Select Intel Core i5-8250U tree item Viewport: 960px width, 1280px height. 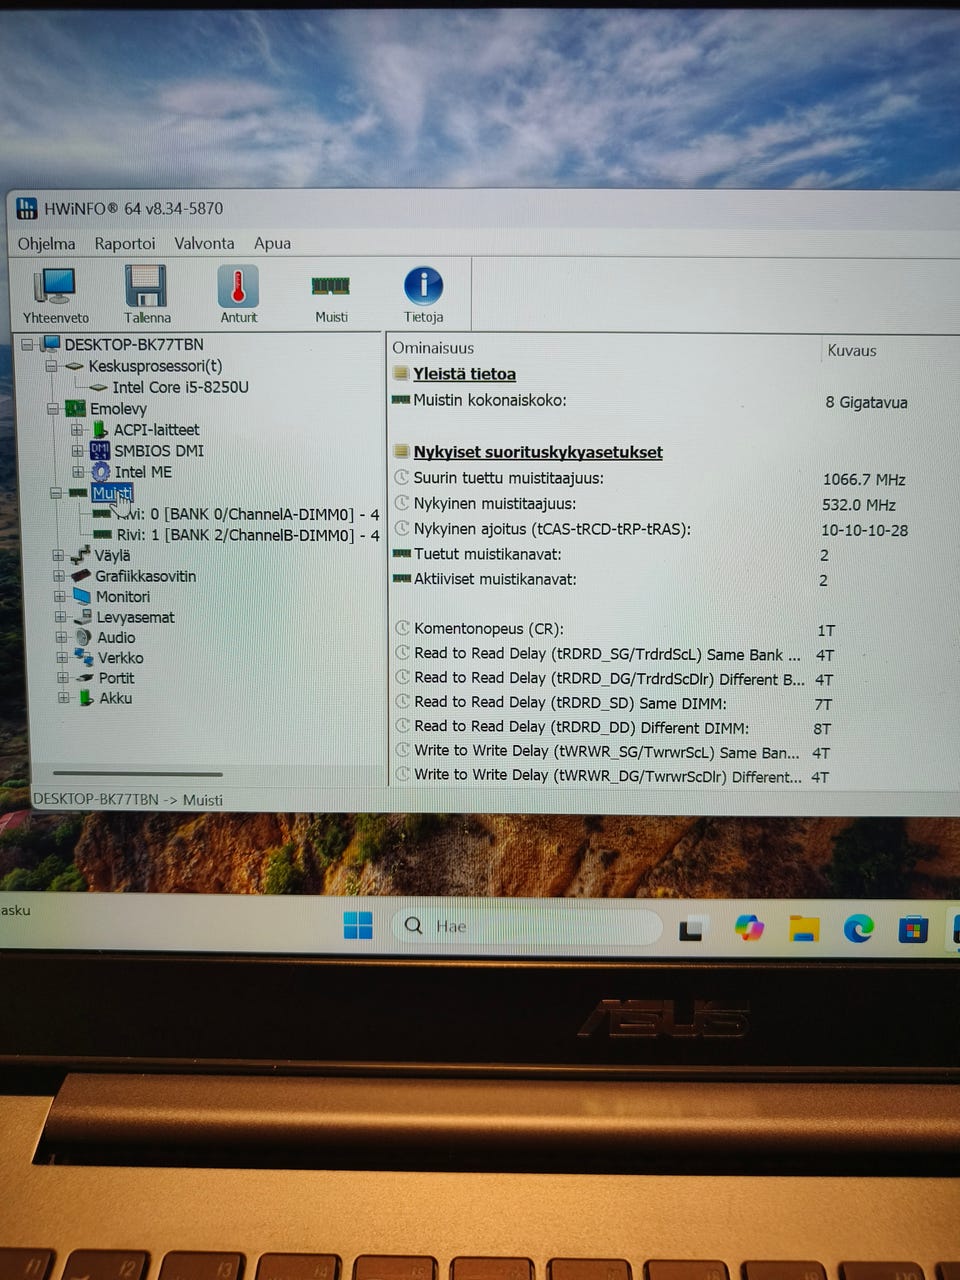coord(180,387)
